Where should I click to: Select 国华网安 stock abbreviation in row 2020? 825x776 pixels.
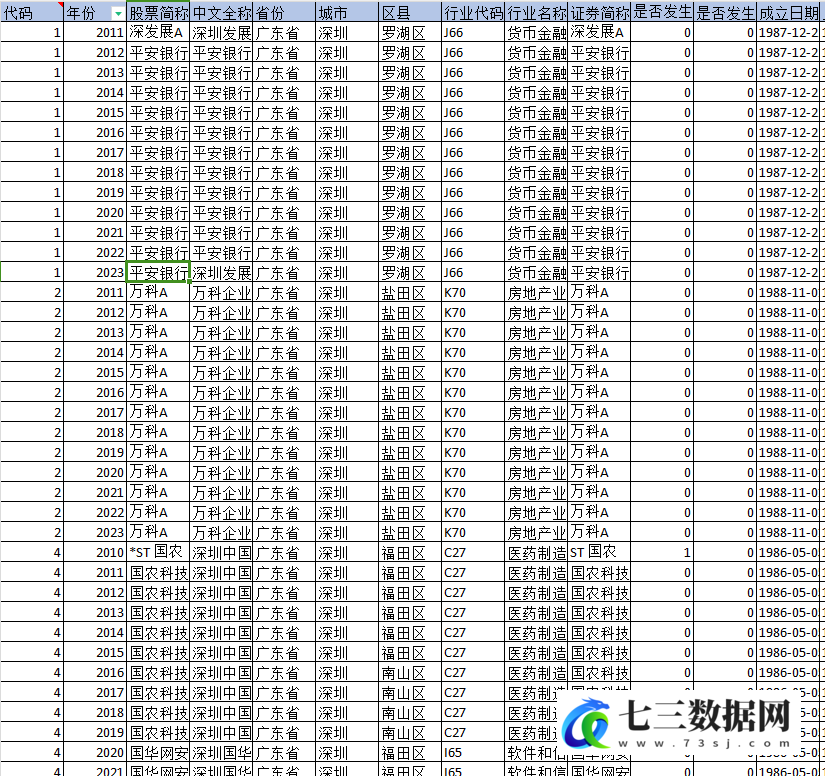[158, 752]
